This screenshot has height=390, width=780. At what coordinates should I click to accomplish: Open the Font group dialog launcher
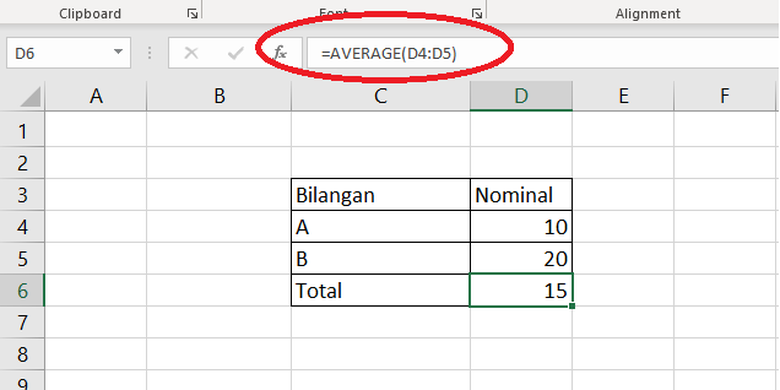(477, 13)
